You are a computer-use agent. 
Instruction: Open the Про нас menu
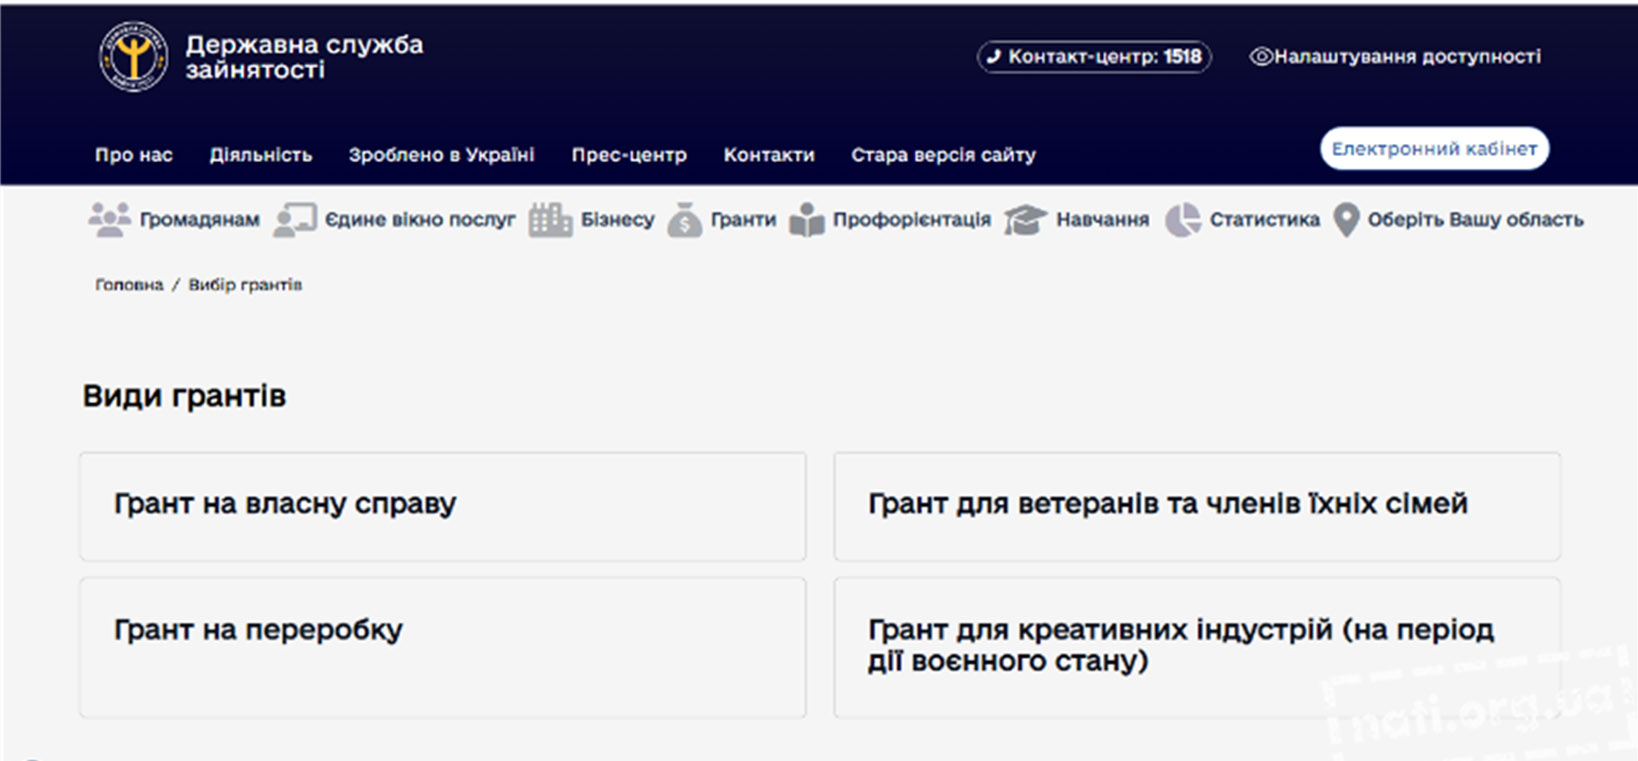134,155
